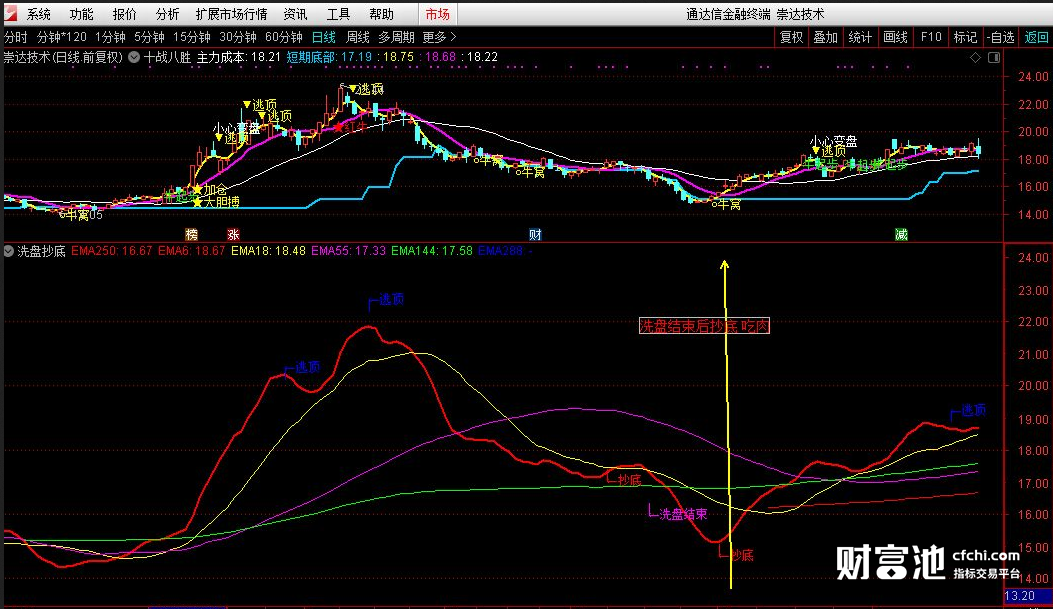Image resolution: width=1053 pixels, height=609 pixels.
Task: Select the 60分钟 period
Action: pyautogui.click(x=283, y=37)
